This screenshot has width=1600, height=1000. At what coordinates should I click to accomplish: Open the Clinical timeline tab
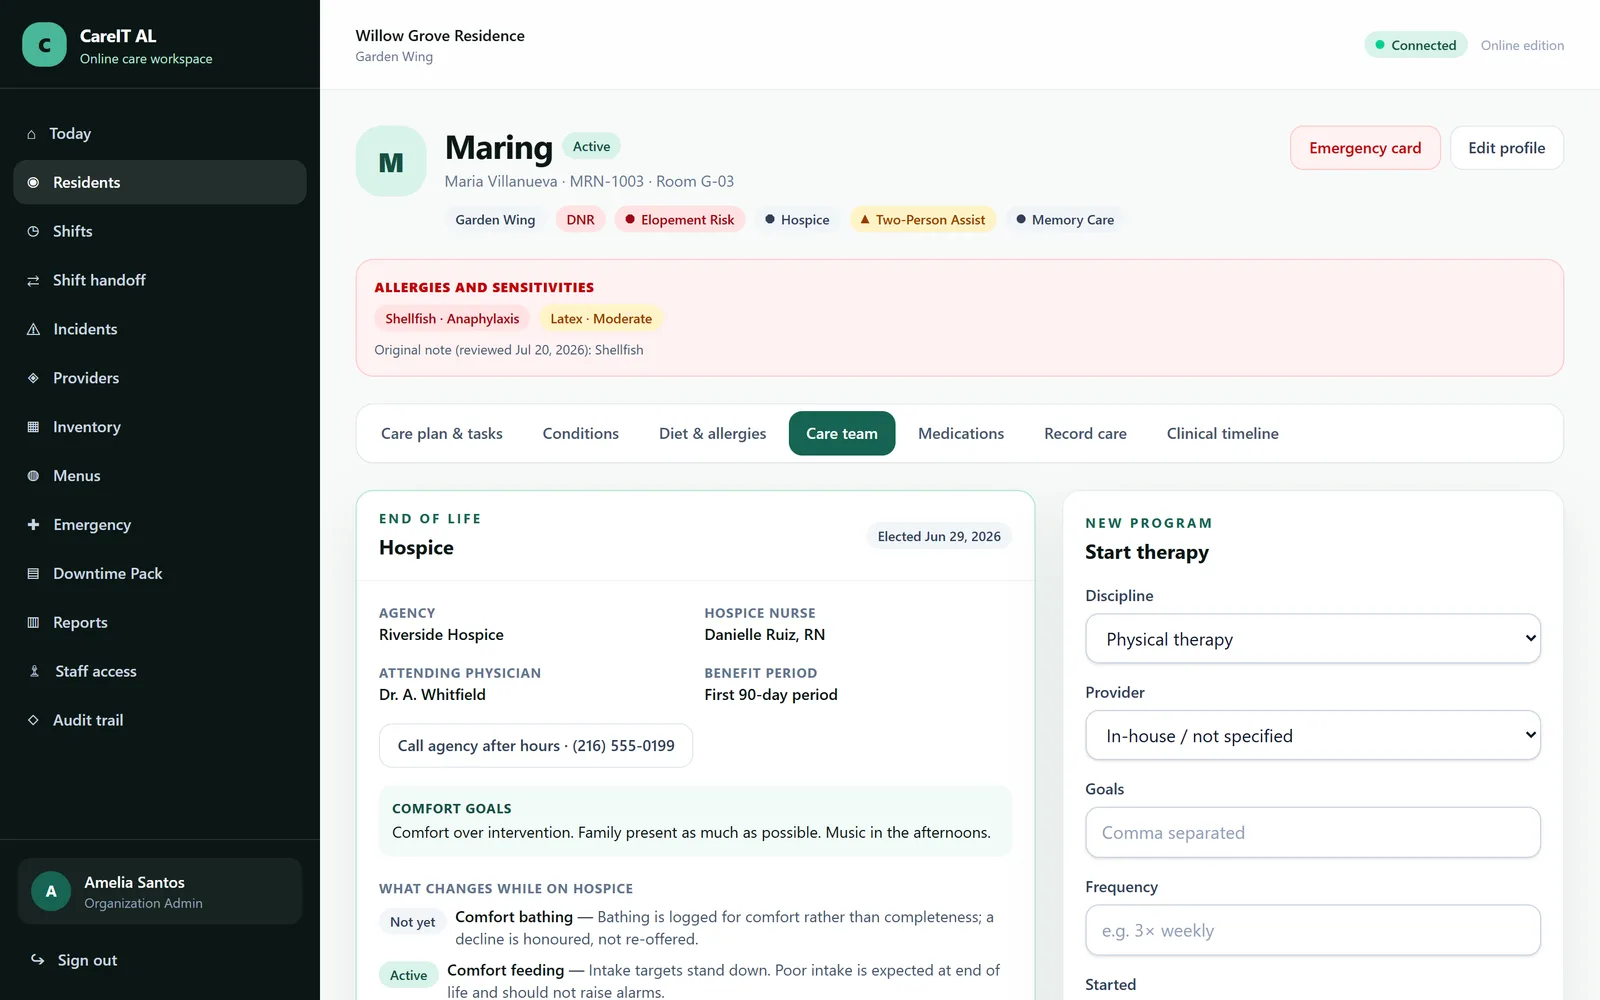pyautogui.click(x=1222, y=433)
